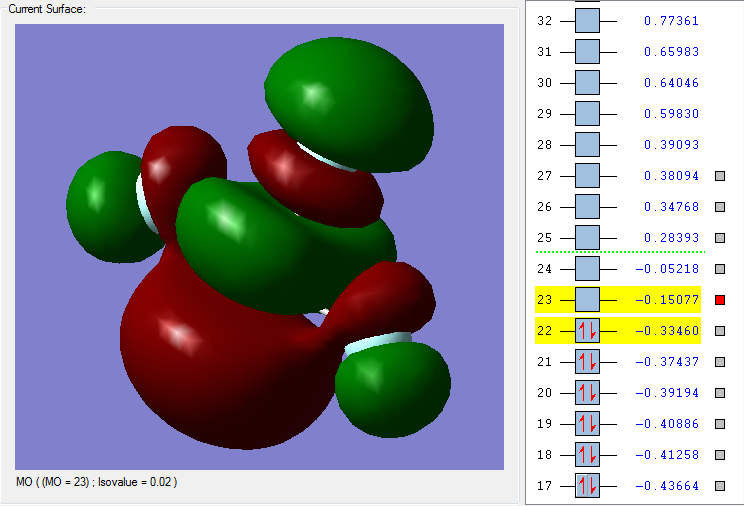Select the gray square marker beside -0.37437

[720, 362]
